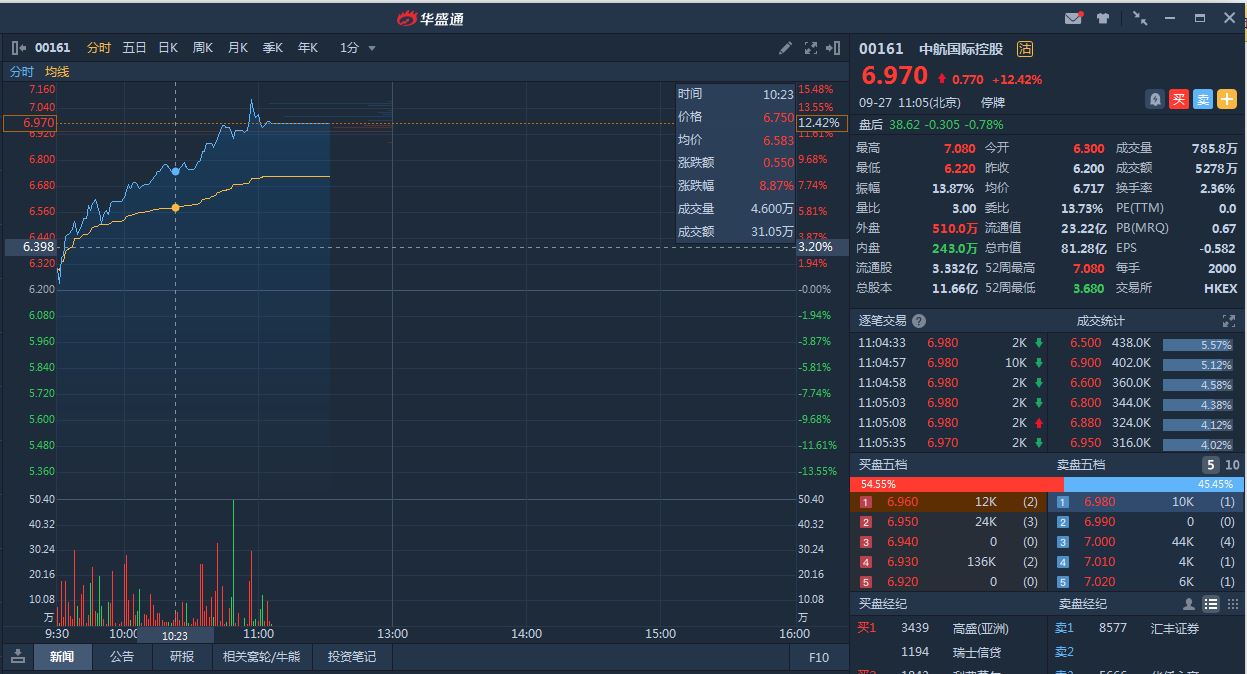The image size is (1247, 674).
Task: Click the shirt-shaped skin theme icon
Action: tap(1102, 18)
